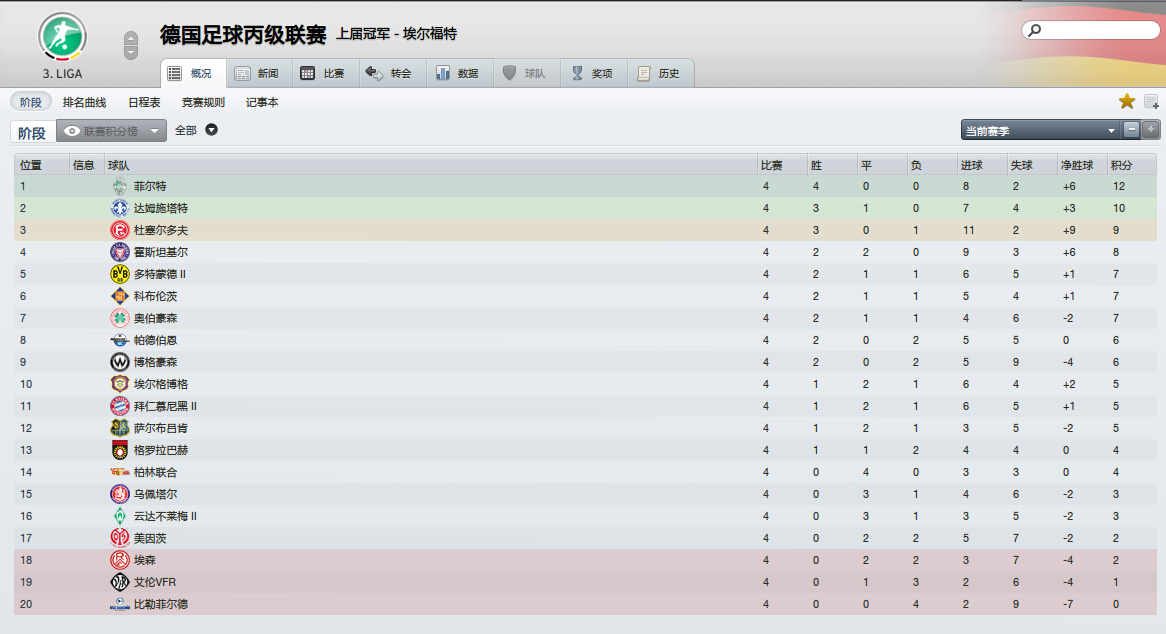The width and height of the screenshot is (1166, 634).
Task: Click the add-note icon beside the star
Action: point(1151,101)
